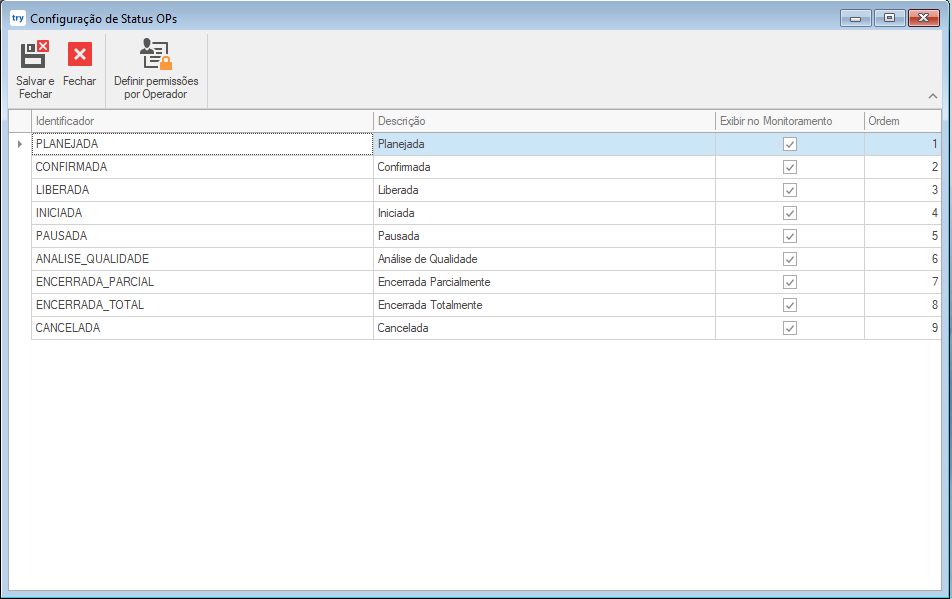Select the CANCELADA identifier cell
This screenshot has width=952, height=599.
coord(202,328)
